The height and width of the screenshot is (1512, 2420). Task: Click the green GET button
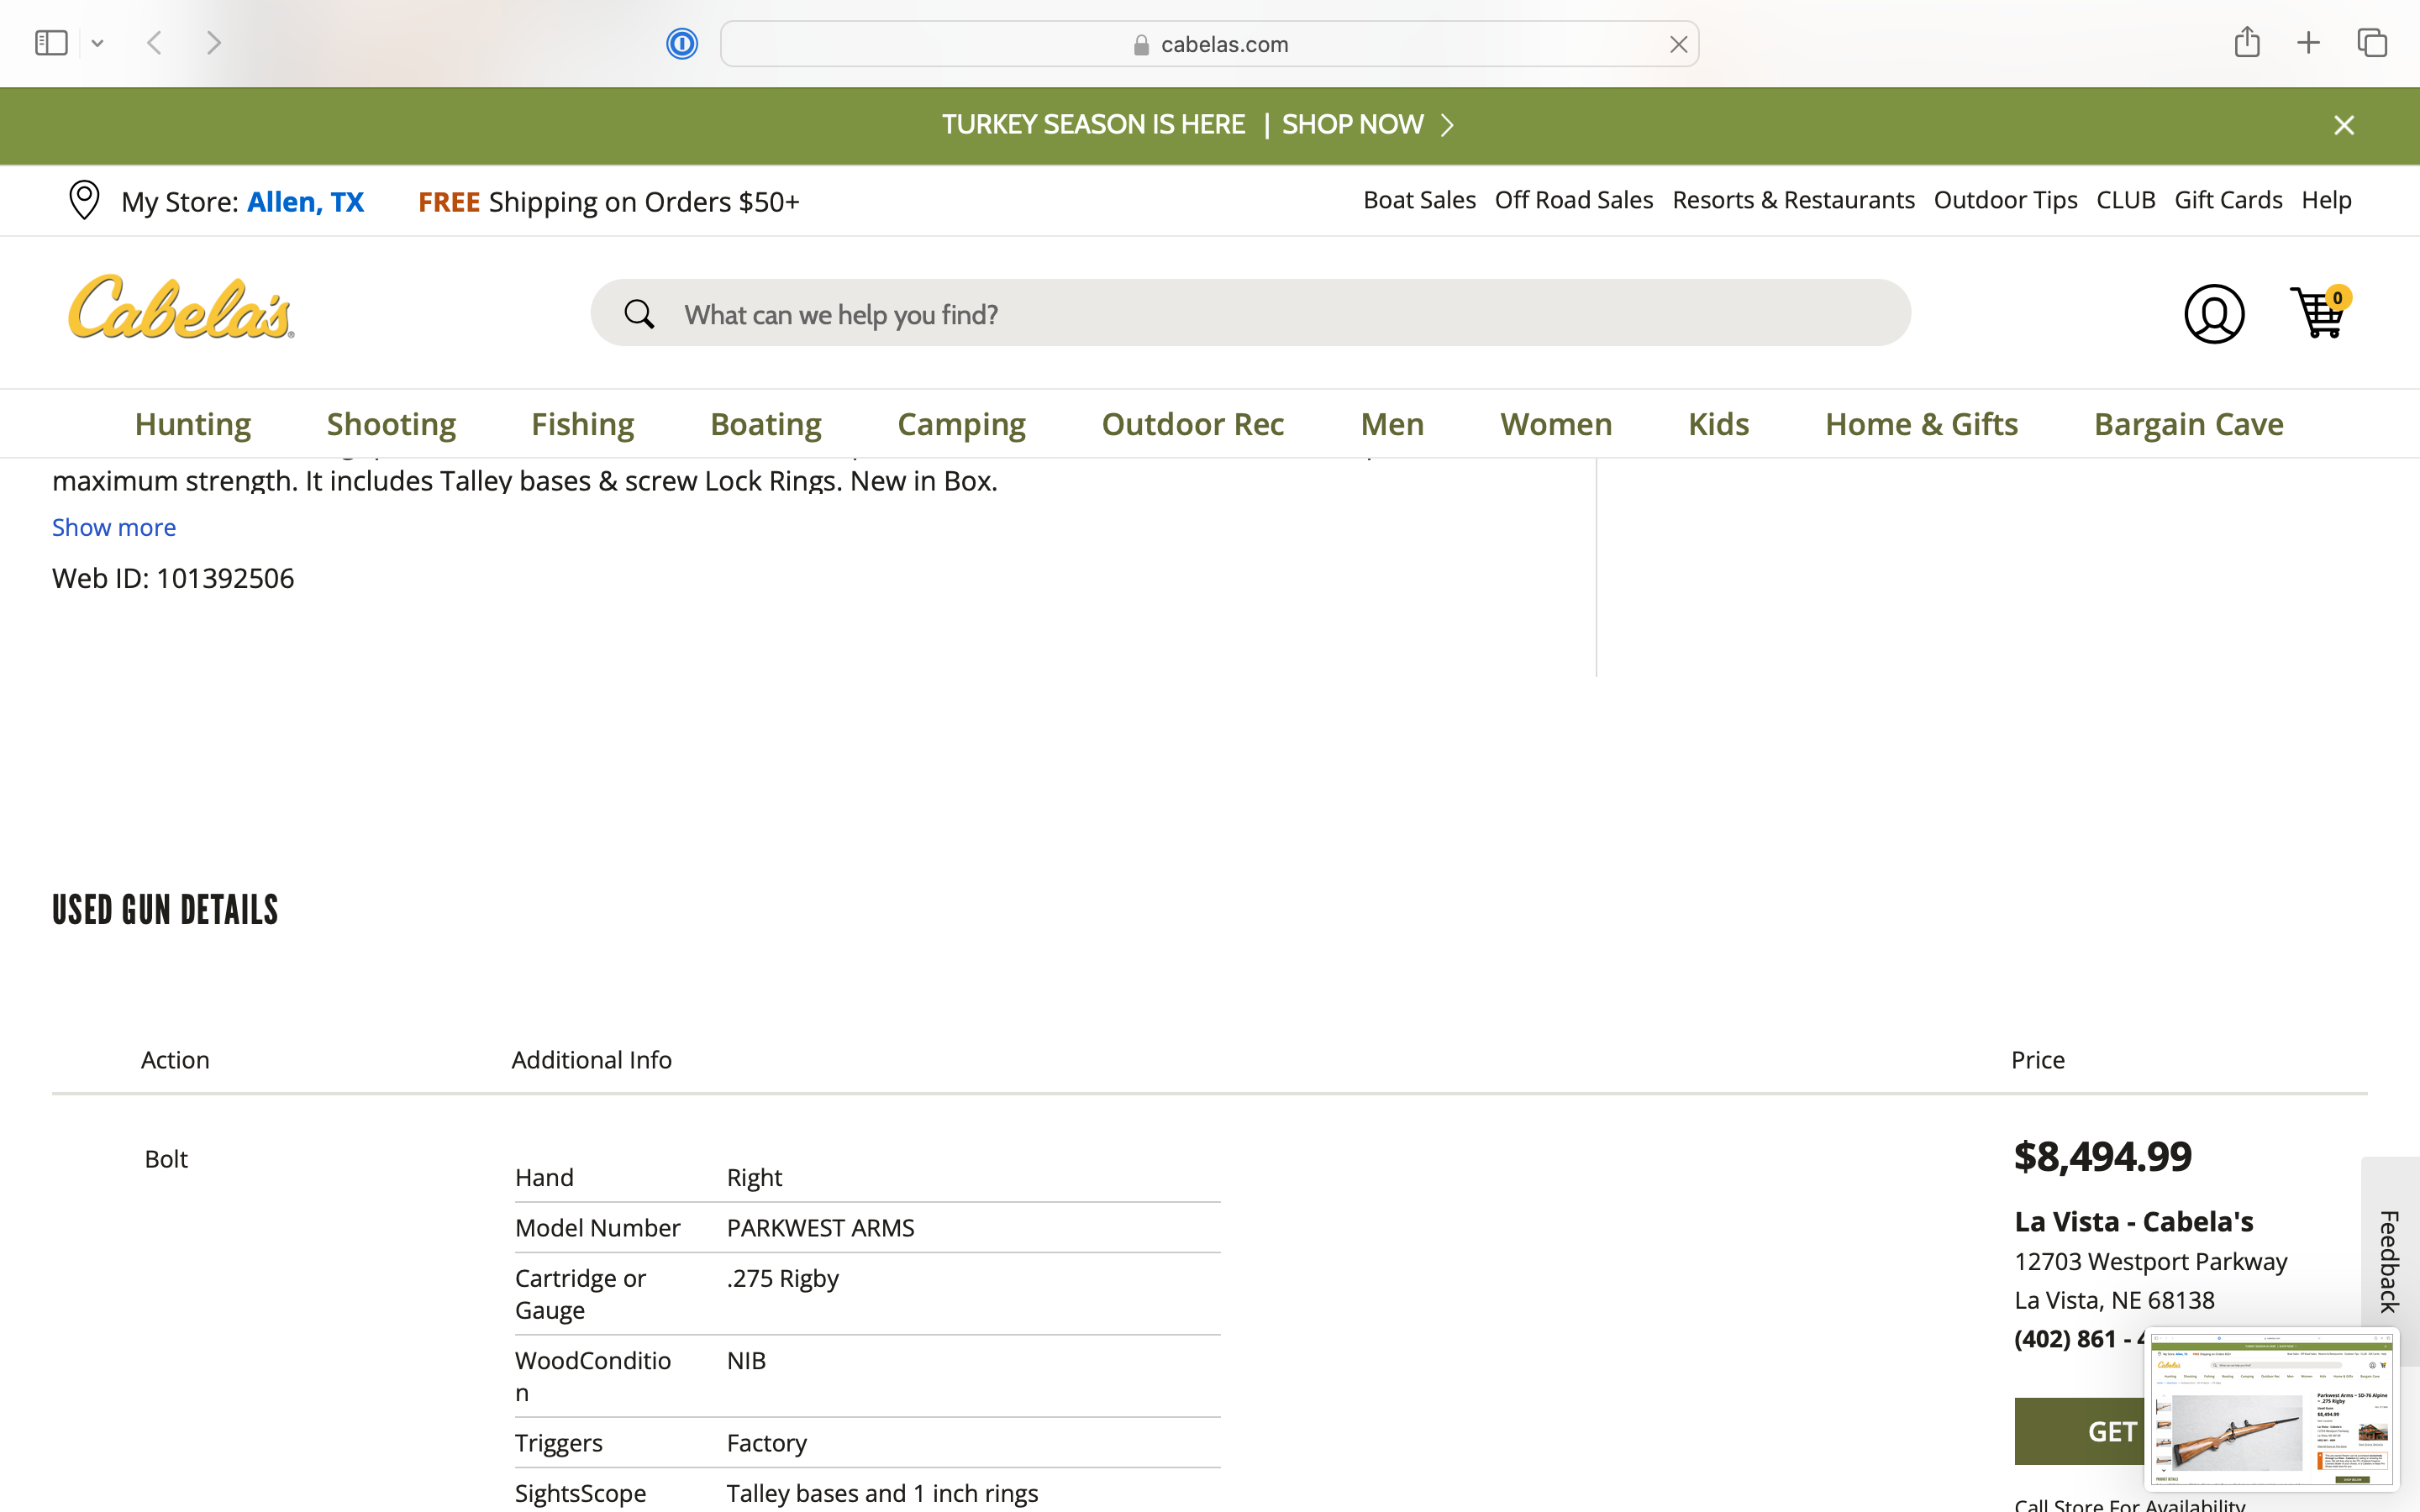(x=2080, y=1431)
